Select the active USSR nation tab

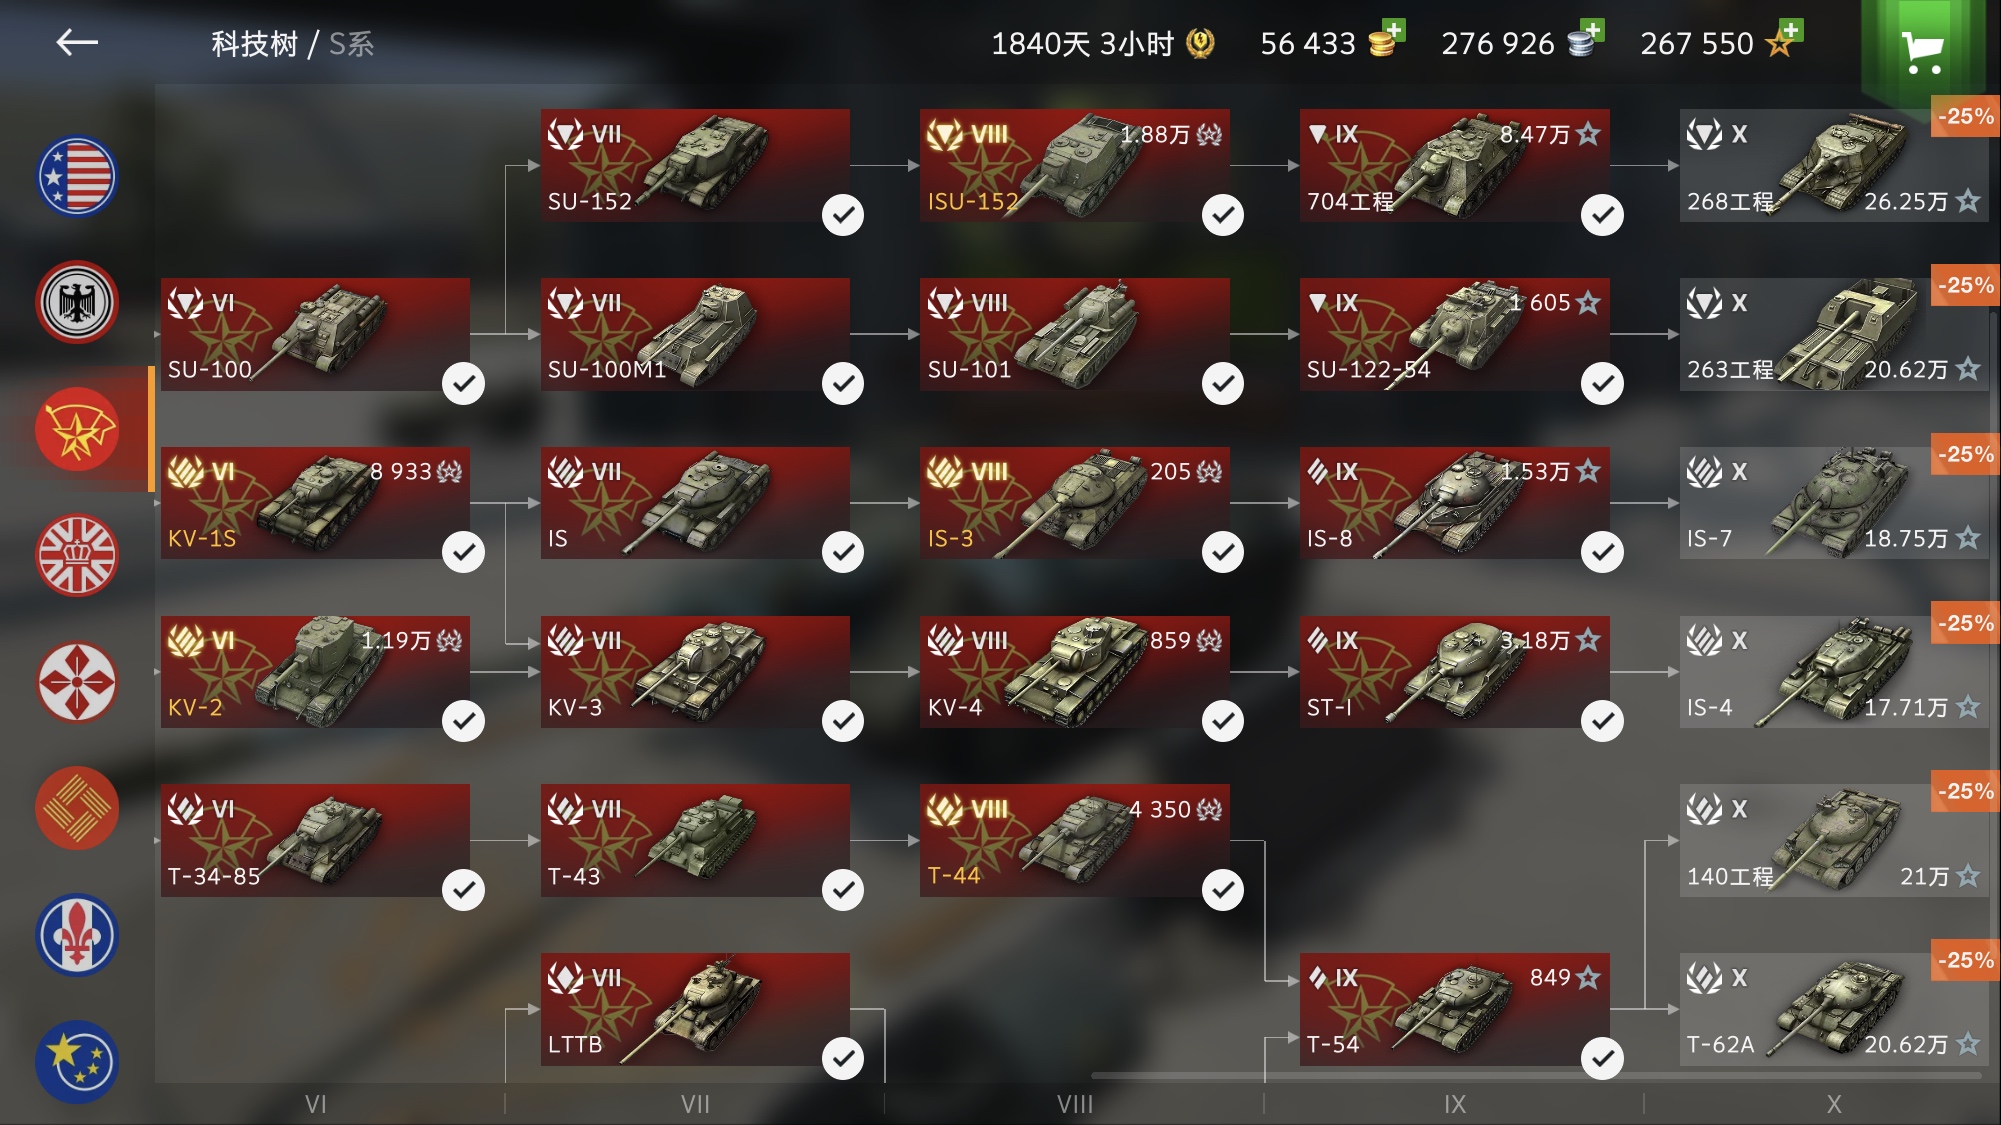(77, 429)
